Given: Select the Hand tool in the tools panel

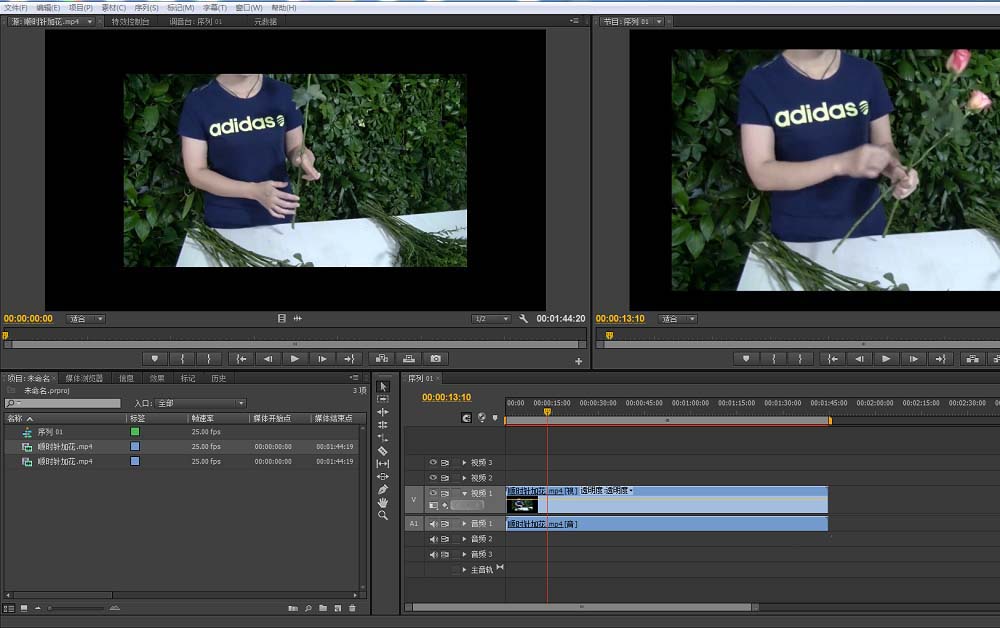Looking at the screenshot, I should (x=383, y=502).
